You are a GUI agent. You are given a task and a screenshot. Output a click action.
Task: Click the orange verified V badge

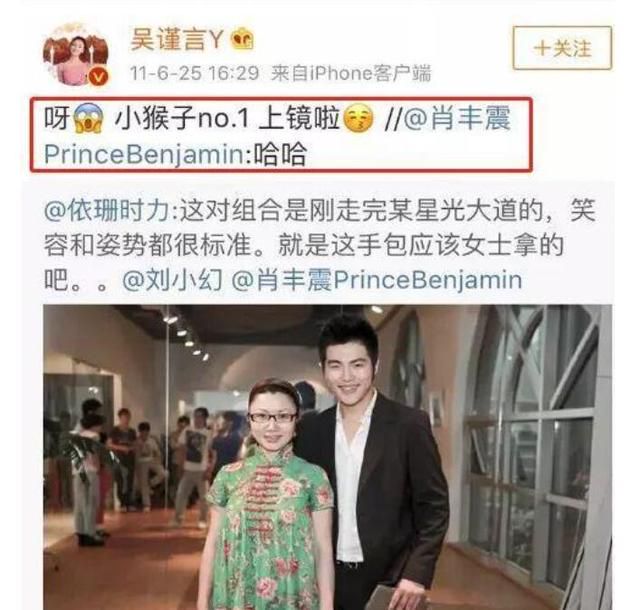99,76
